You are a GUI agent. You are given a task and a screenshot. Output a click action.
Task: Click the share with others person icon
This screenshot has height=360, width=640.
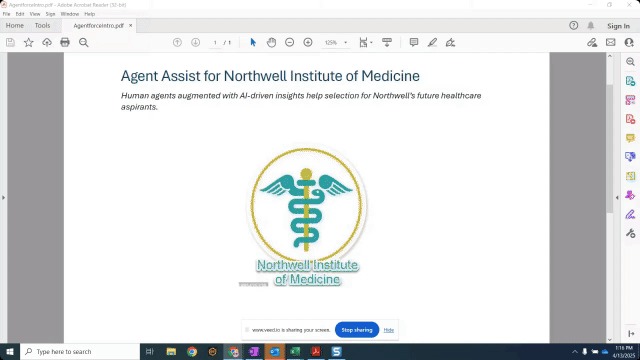[629, 42]
